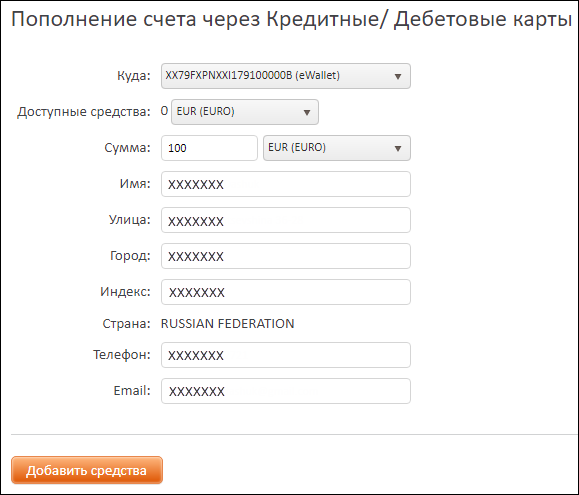579x495 pixels.
Task: Click the Сумма field label
Action: [127, 148]
